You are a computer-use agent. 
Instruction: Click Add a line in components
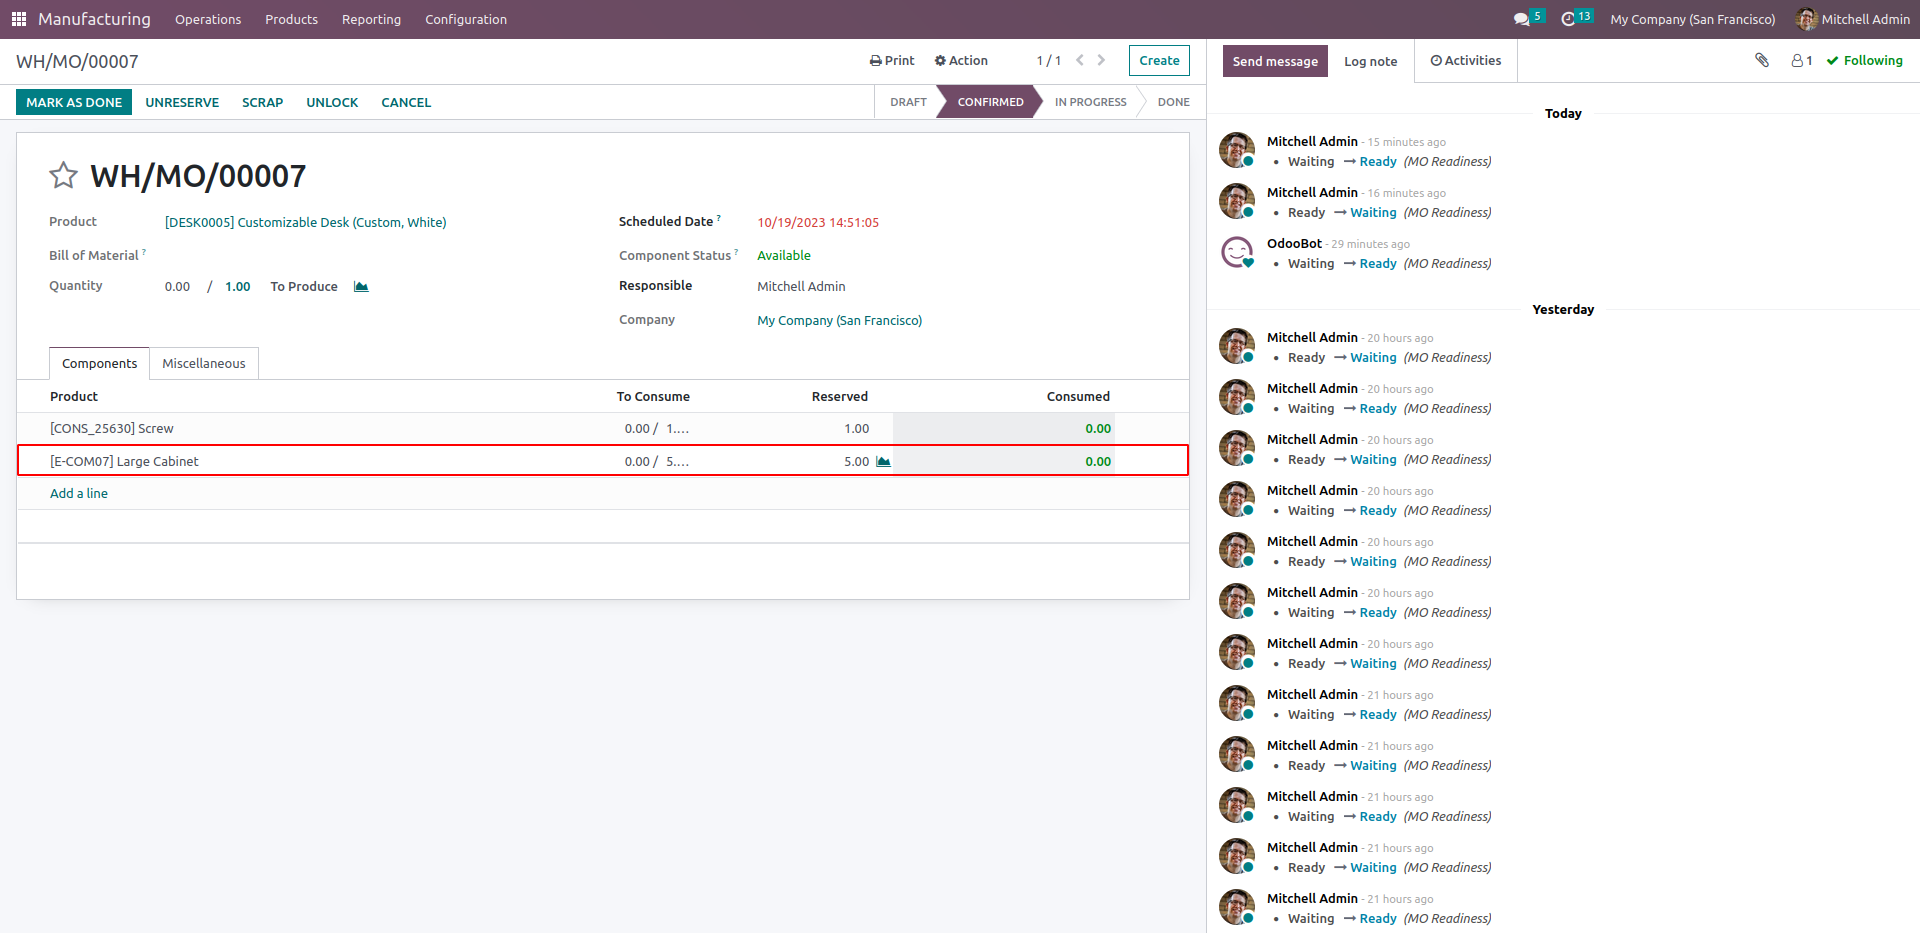tap(79, 493)
